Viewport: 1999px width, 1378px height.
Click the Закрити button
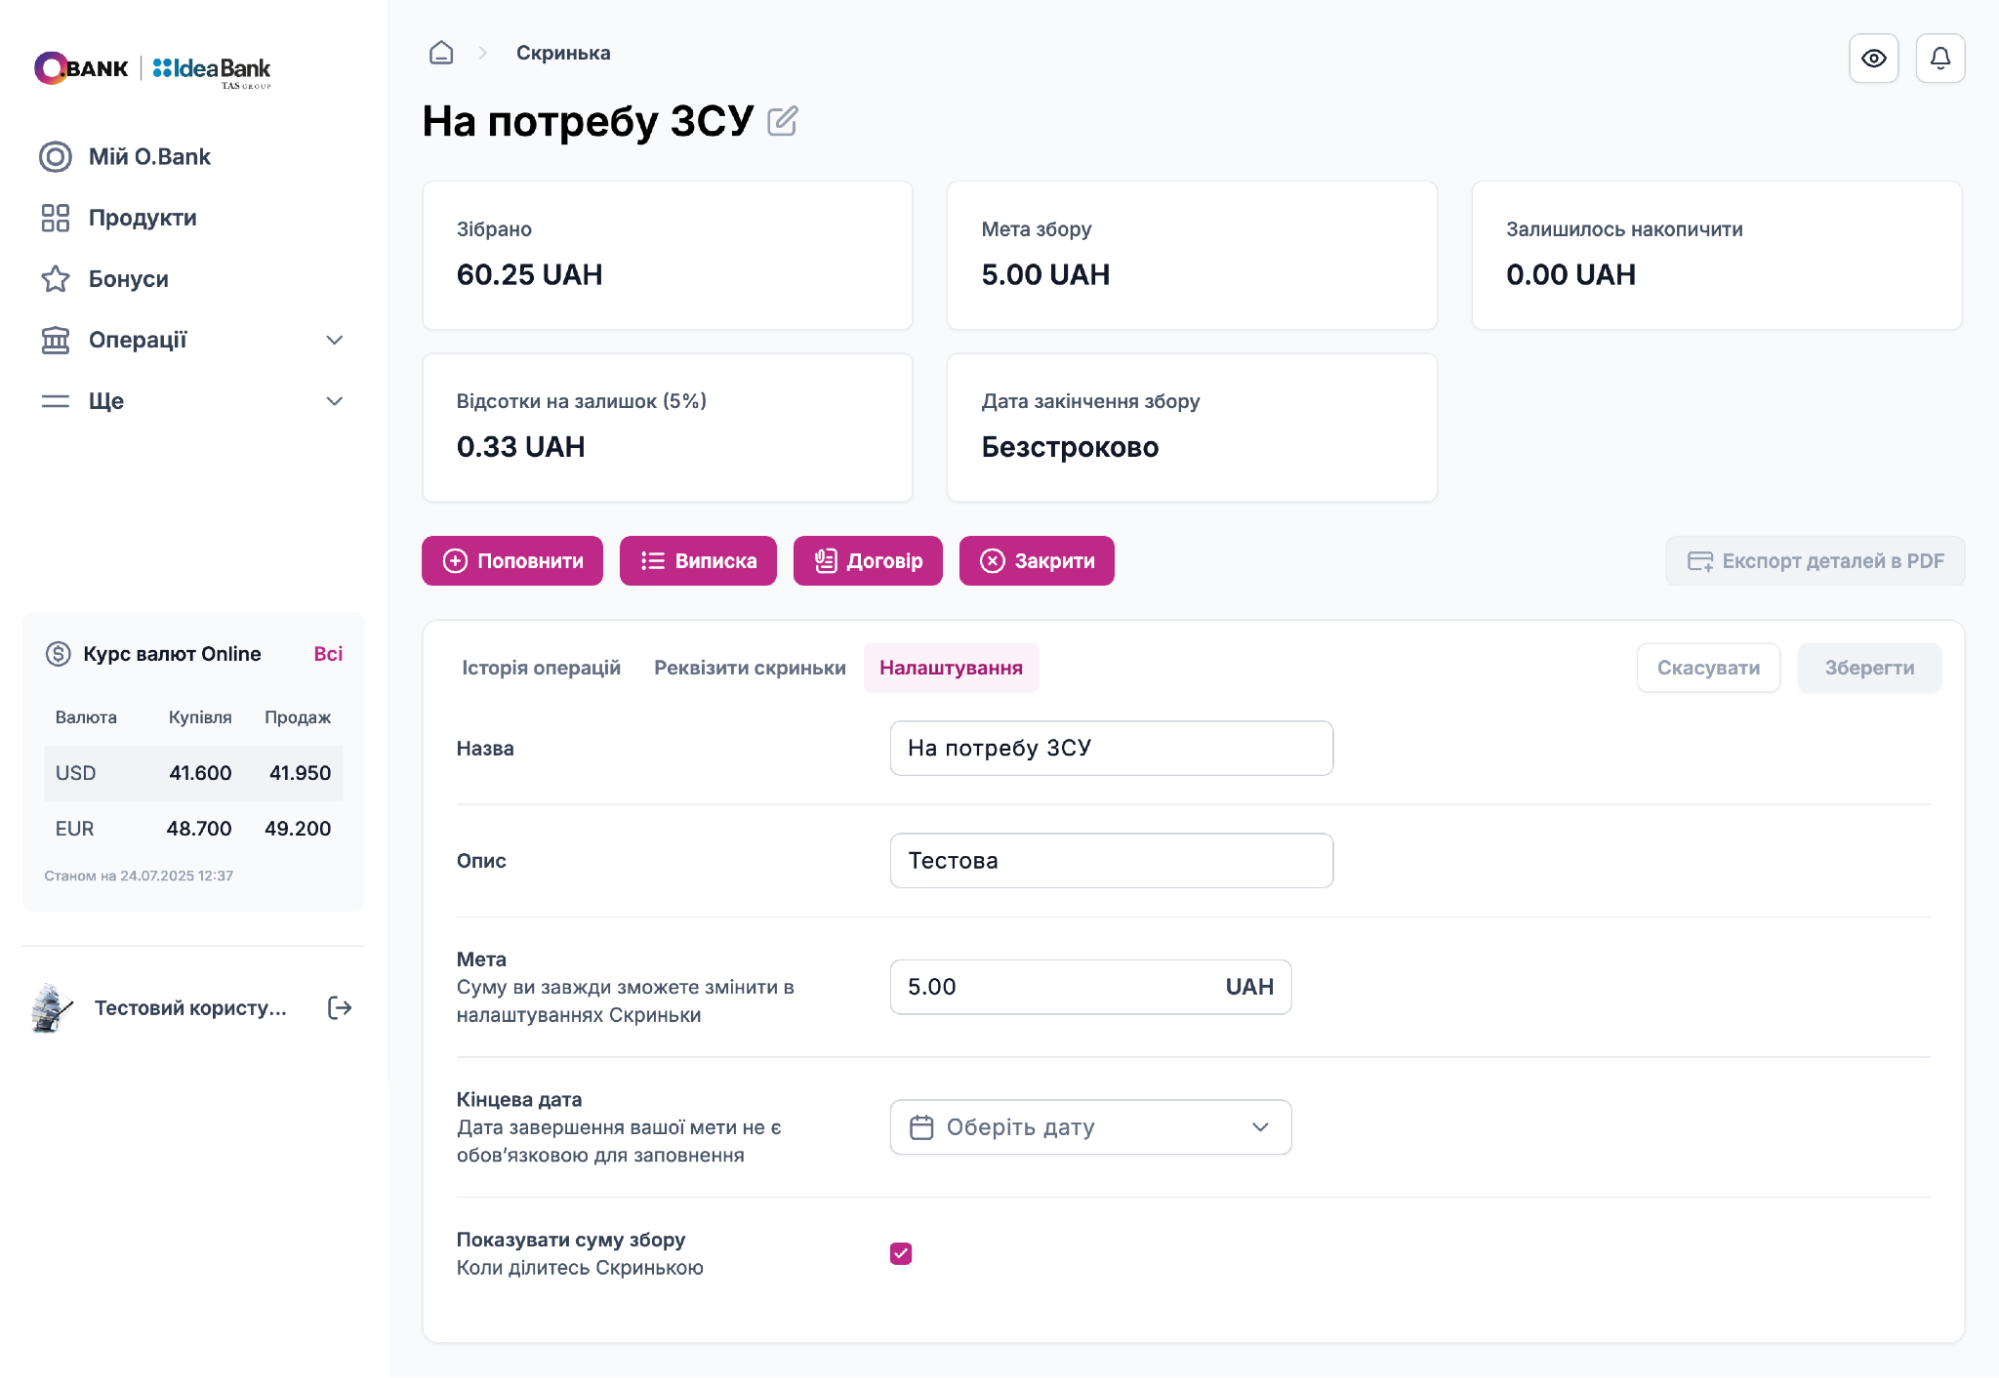tap(1036, 561)
